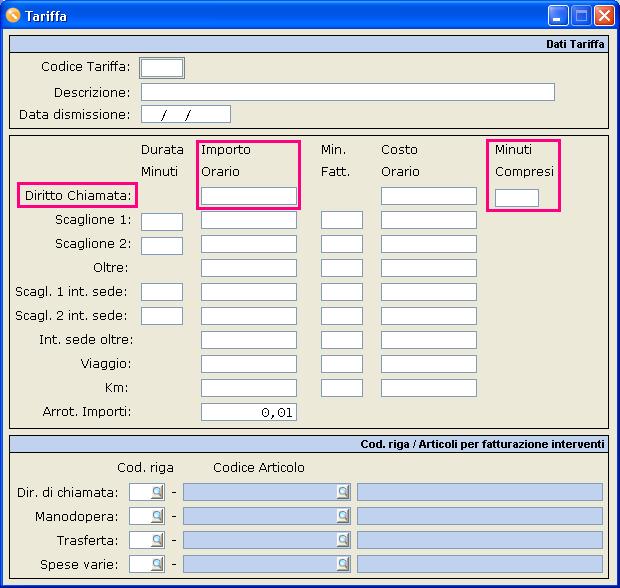Open lookup for Dir. di chiamata Cod. riga
Viewport: 620px width, 588px height.
coord(157,492)
